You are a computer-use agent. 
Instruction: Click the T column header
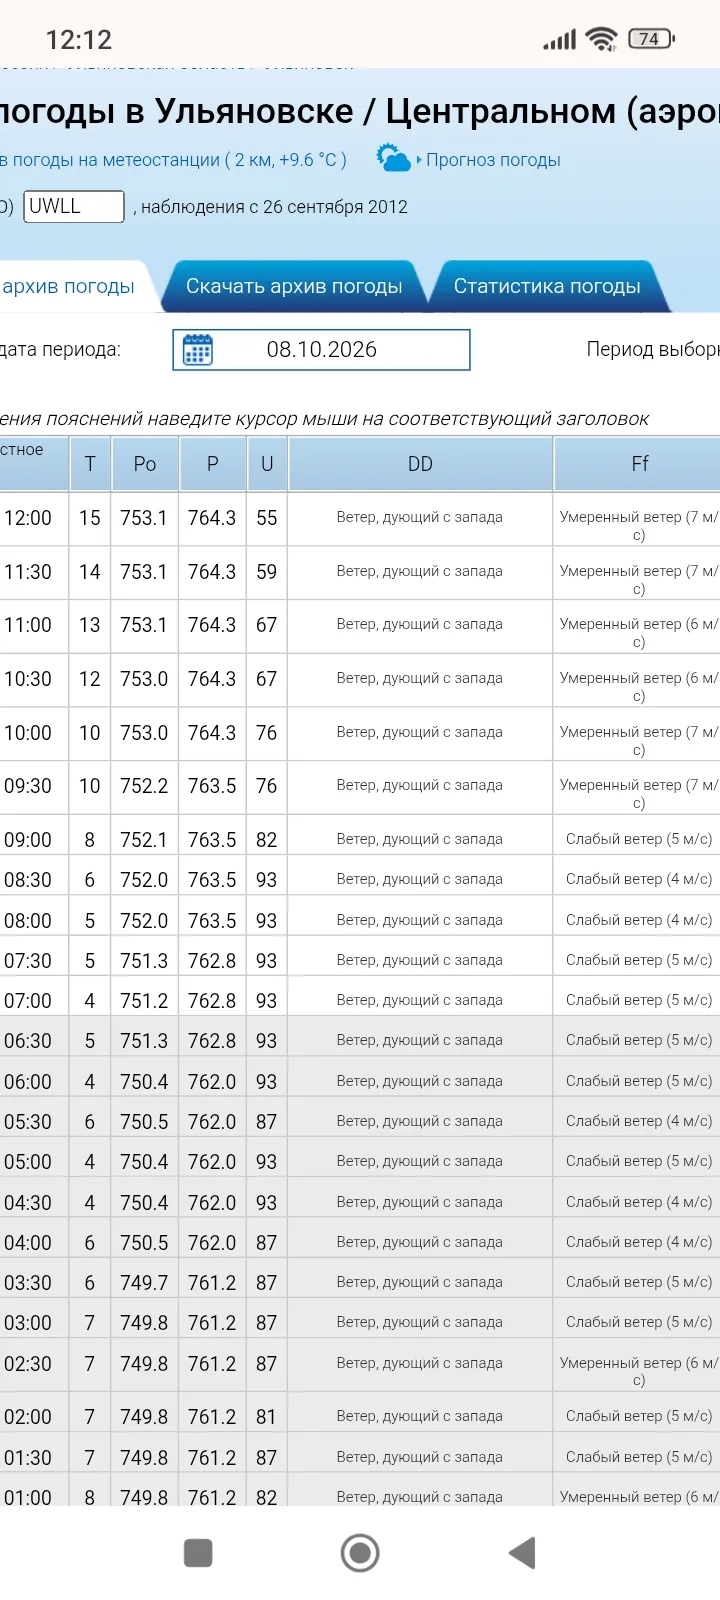pos(90,464)
